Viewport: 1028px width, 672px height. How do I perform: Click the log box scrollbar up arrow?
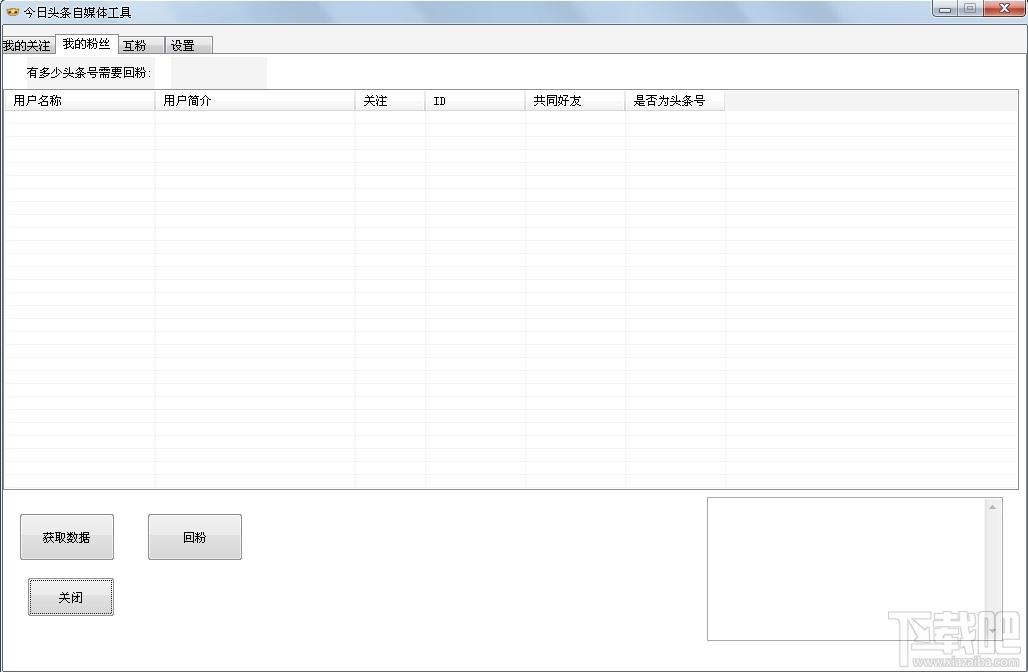coord(993,507)
